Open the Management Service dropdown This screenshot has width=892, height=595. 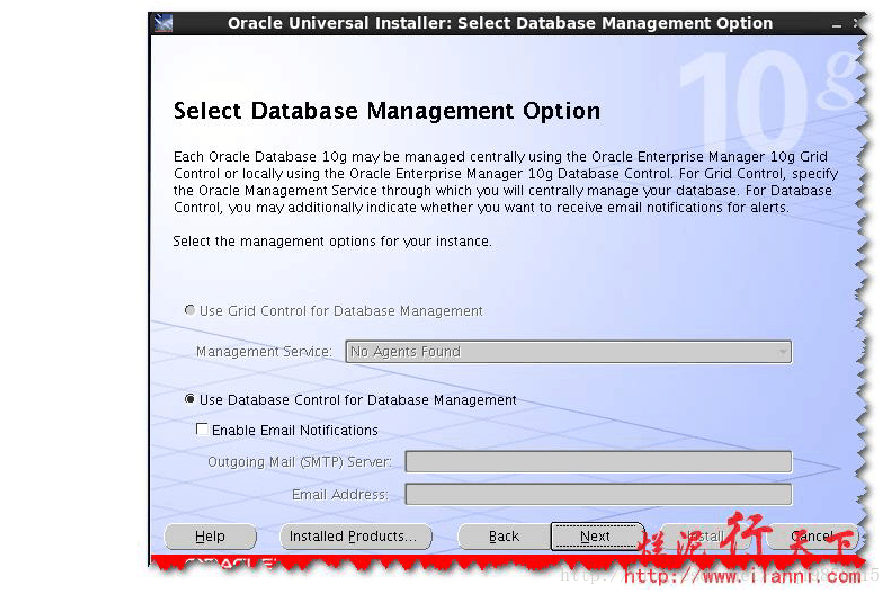coord(568,352)
